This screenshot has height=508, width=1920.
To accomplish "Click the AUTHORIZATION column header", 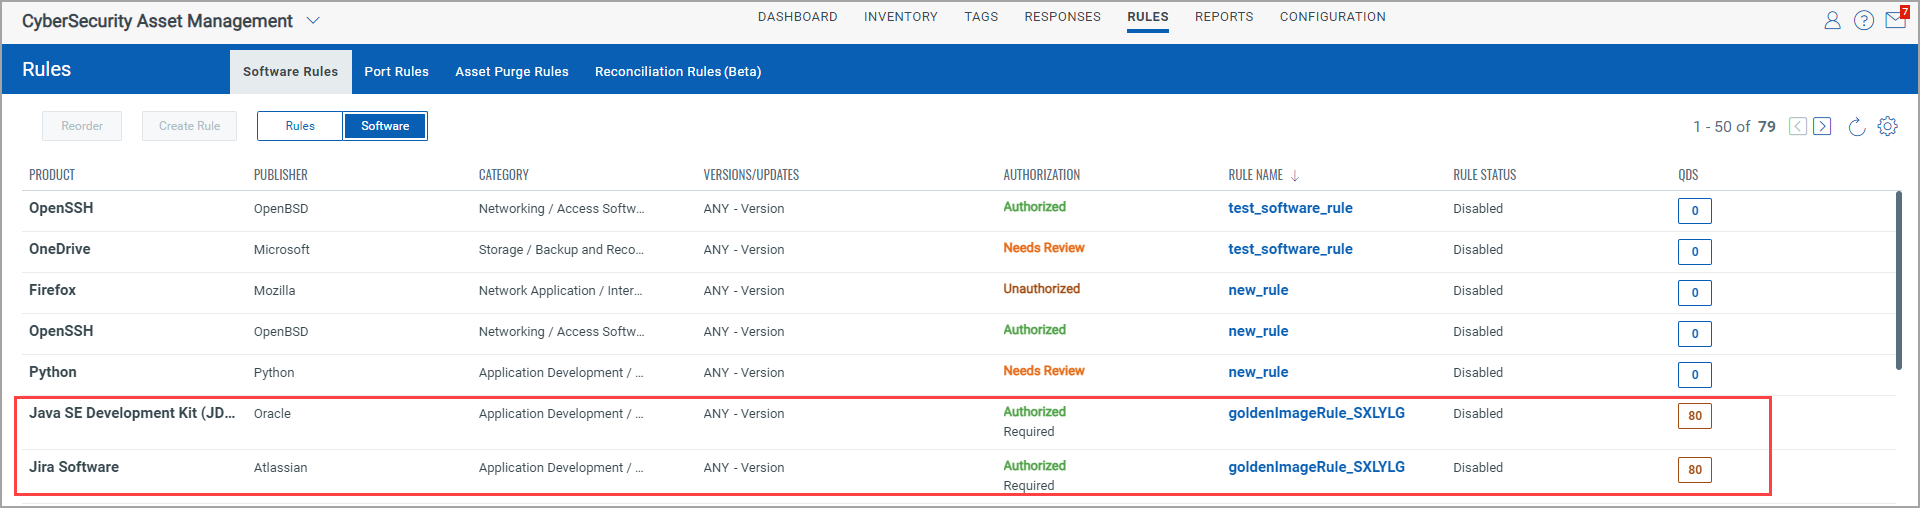I will [1042, 175].
